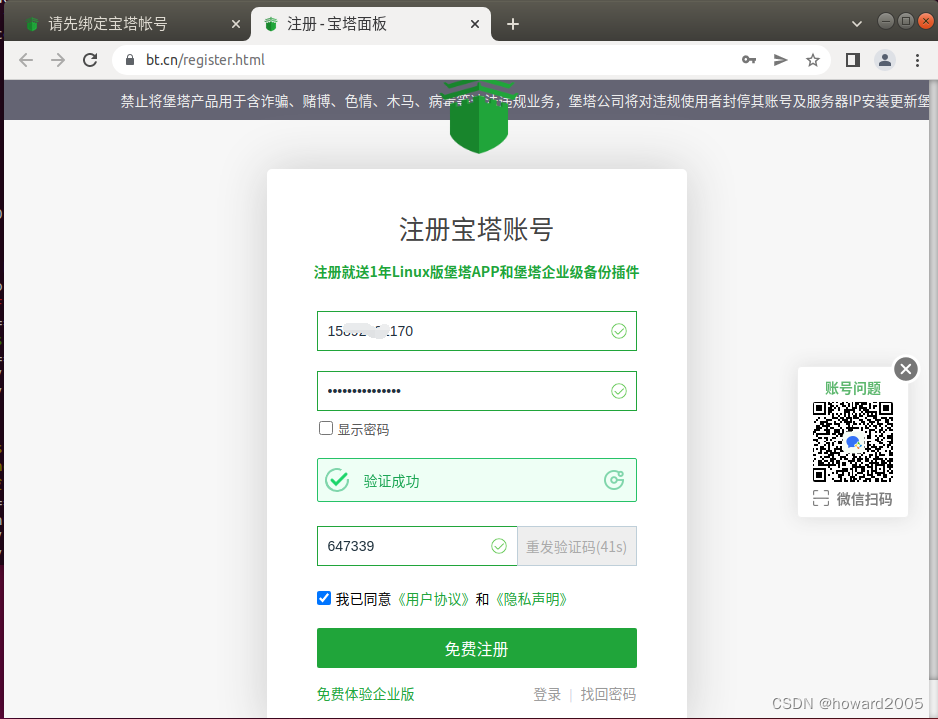Image resolution: width=938 pixels, height=719 pixels.
Task: Click the 注册宝塔账号 heading
Action: point(477,230)
